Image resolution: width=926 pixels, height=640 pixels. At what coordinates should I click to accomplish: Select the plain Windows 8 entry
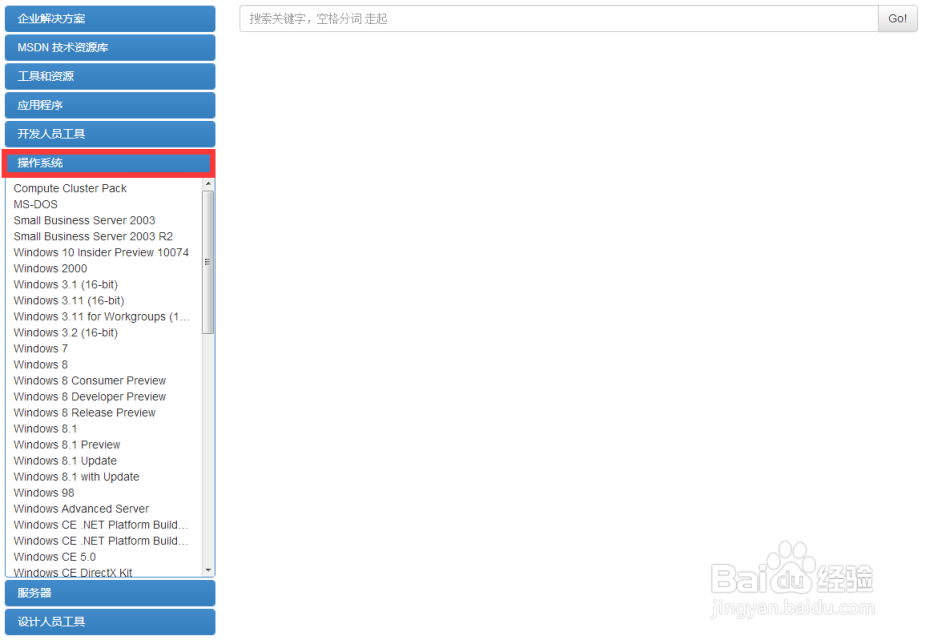[41, 364]
